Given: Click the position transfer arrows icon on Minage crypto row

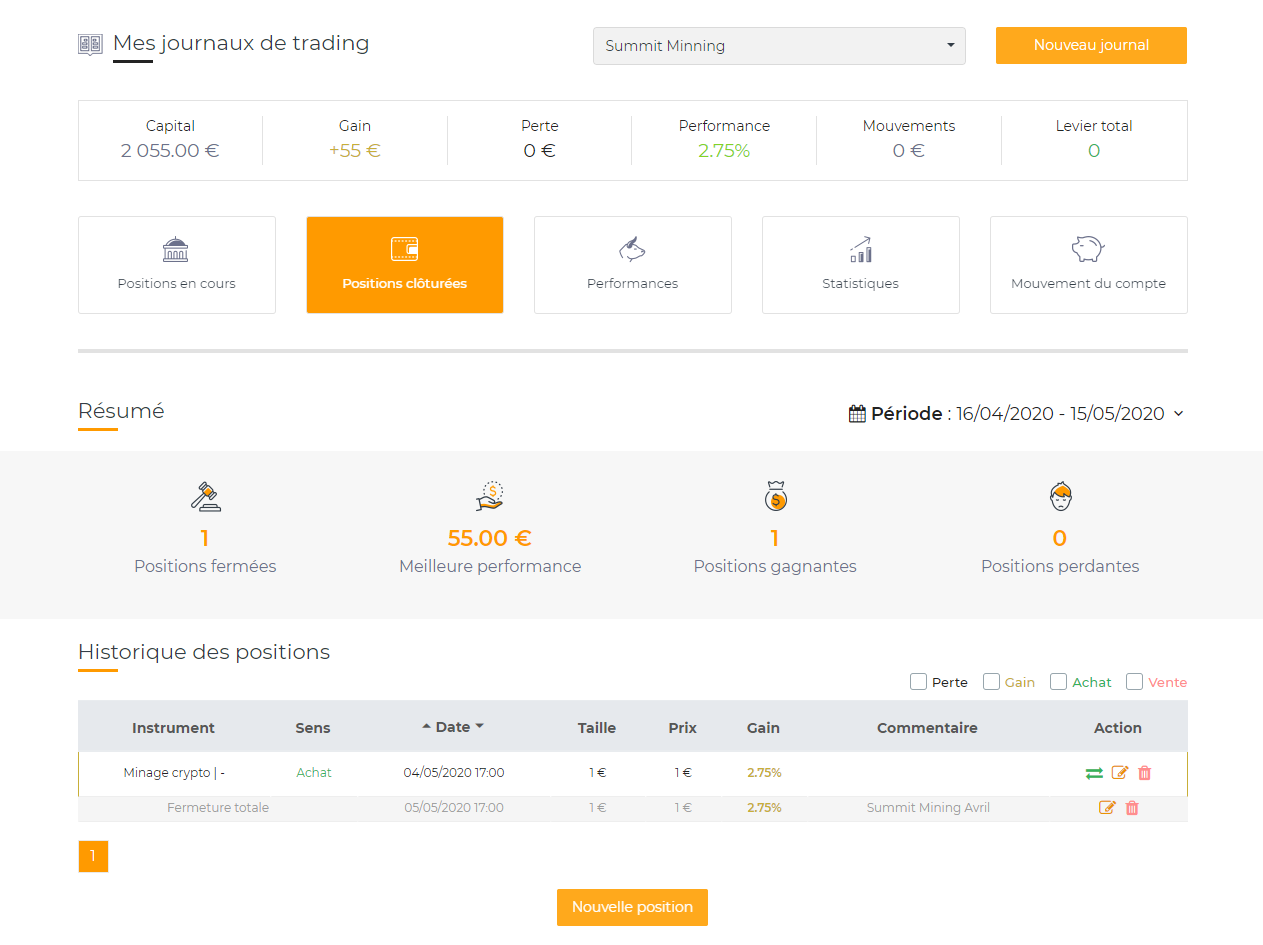Looking at the screenshot, I should click(1093, 773).
